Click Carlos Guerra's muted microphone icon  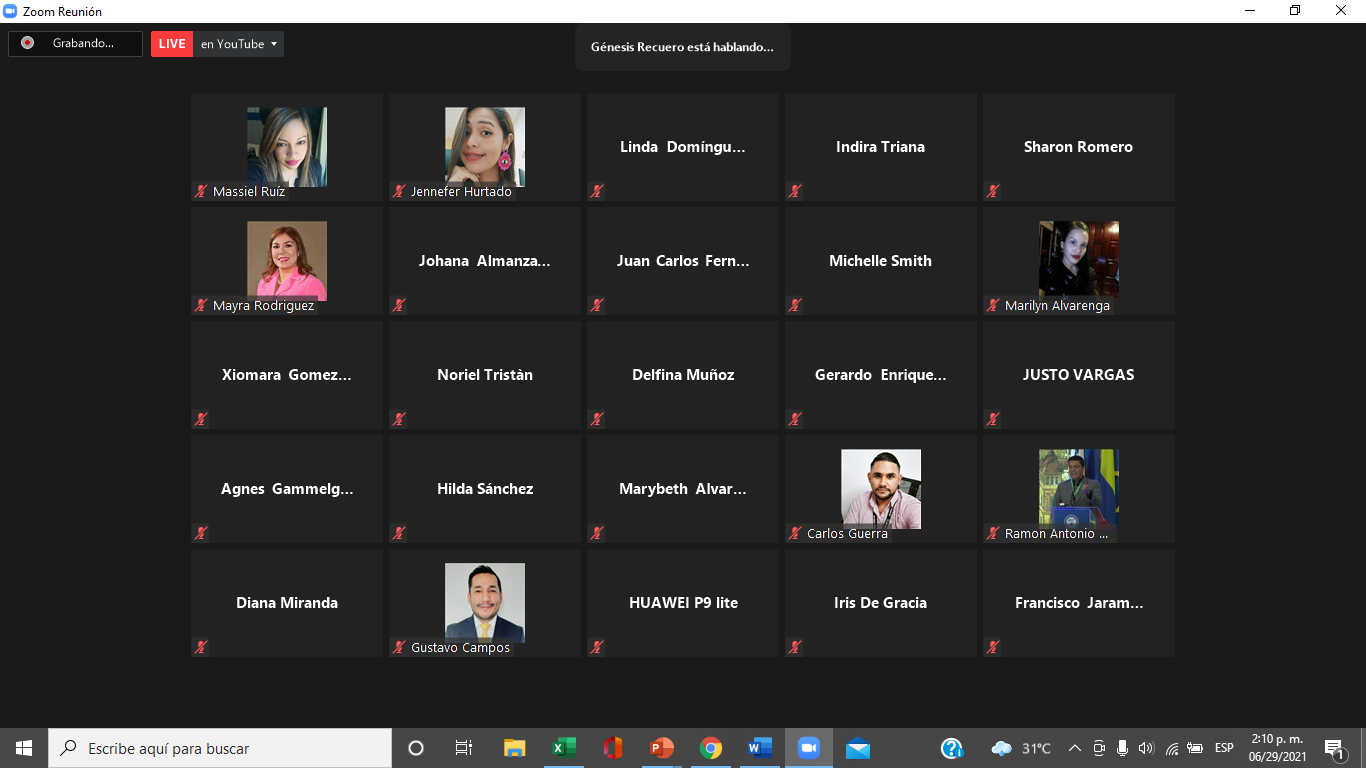(x=795, y=533)
